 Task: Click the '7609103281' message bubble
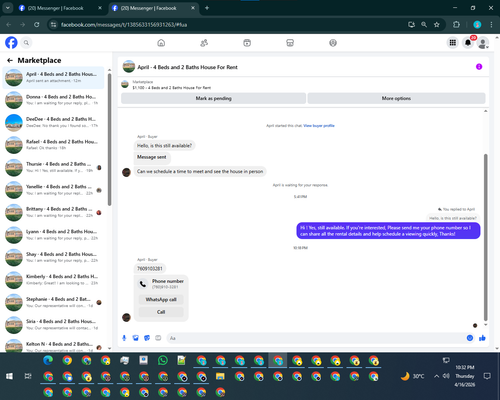(150, 268)
